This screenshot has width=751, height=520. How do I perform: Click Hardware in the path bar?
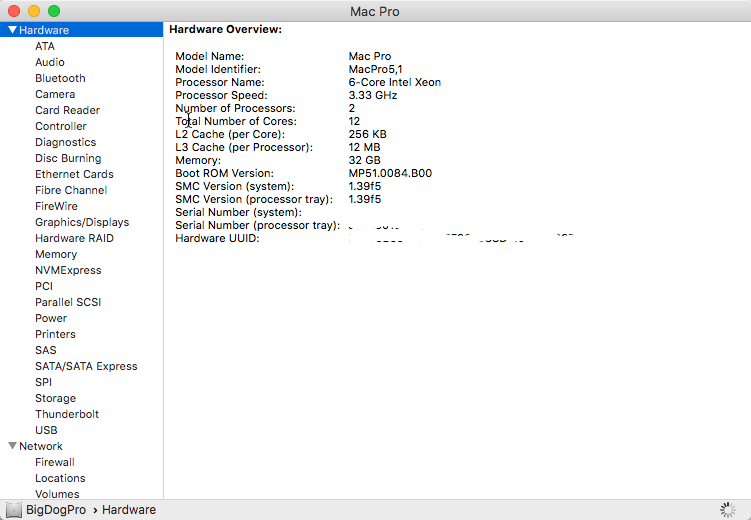(129, 510)
